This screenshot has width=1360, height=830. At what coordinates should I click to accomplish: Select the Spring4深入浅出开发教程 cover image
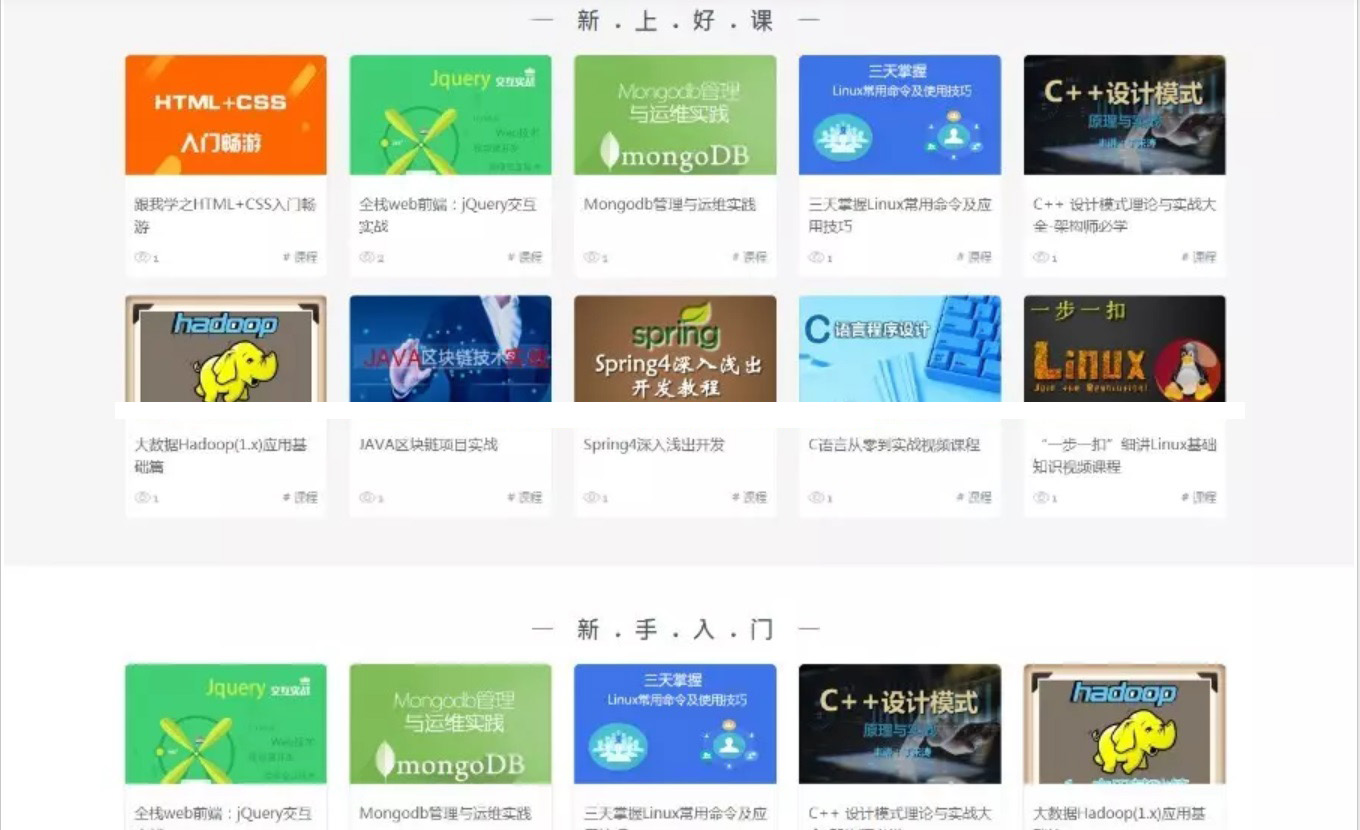tap(675, 348)
